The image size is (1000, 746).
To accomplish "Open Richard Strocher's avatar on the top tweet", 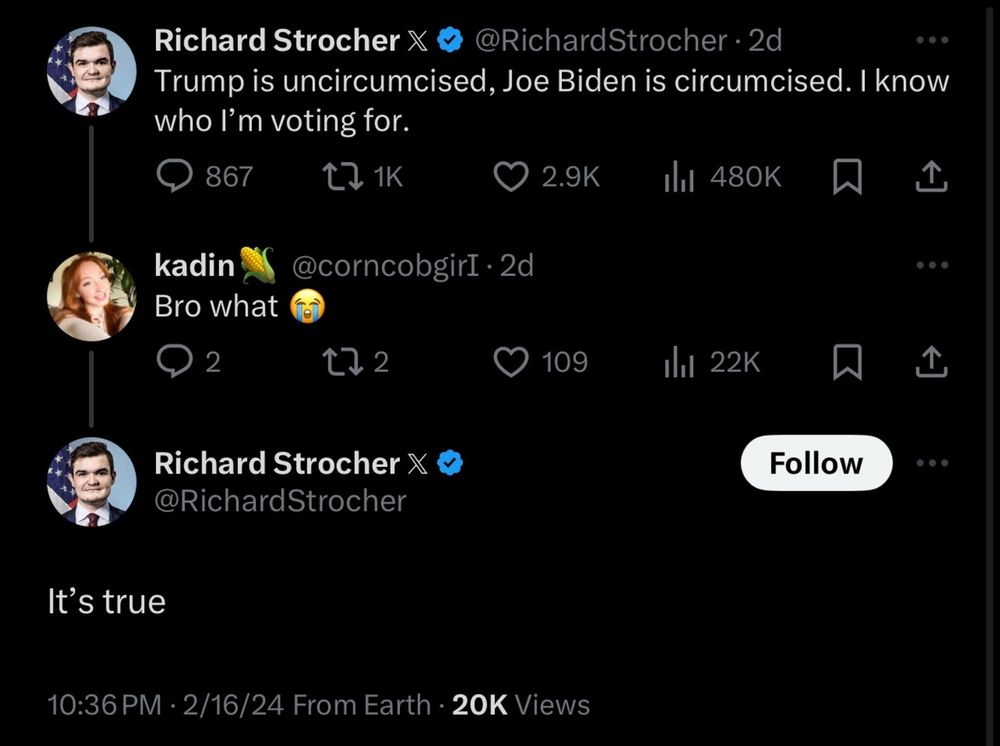I will pyautogui.click(x=91, y=71).
